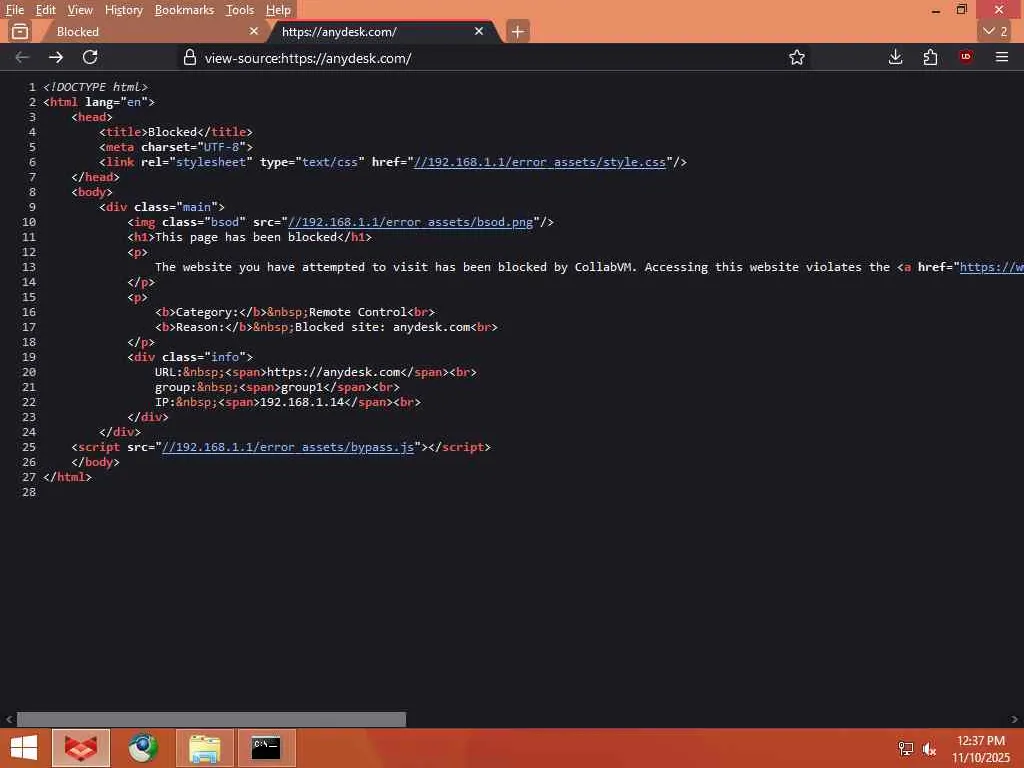Open the hamburger application menu
This screenshot has height=768, width=1024.
pos(1001,57)
